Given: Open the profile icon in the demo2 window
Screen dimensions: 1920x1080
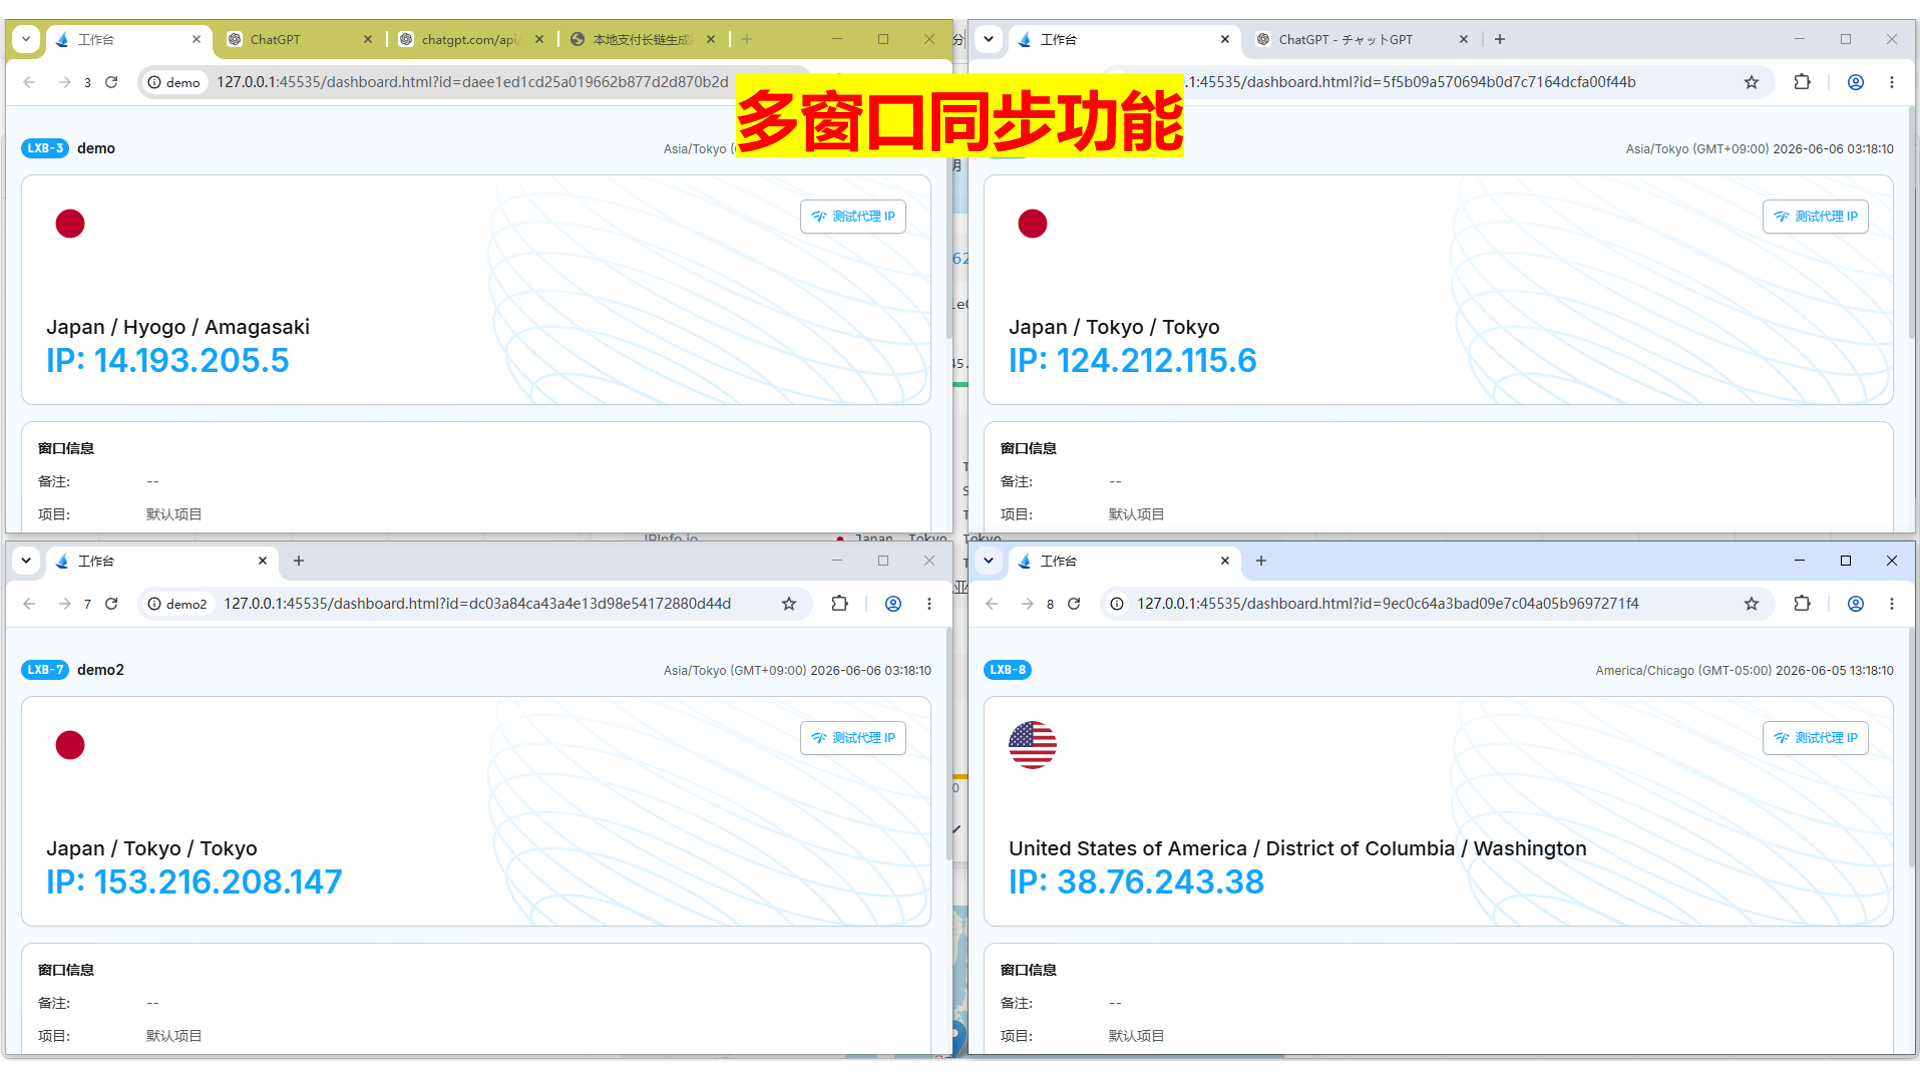Looking at the screenshot, I should [x=893, y=604].
